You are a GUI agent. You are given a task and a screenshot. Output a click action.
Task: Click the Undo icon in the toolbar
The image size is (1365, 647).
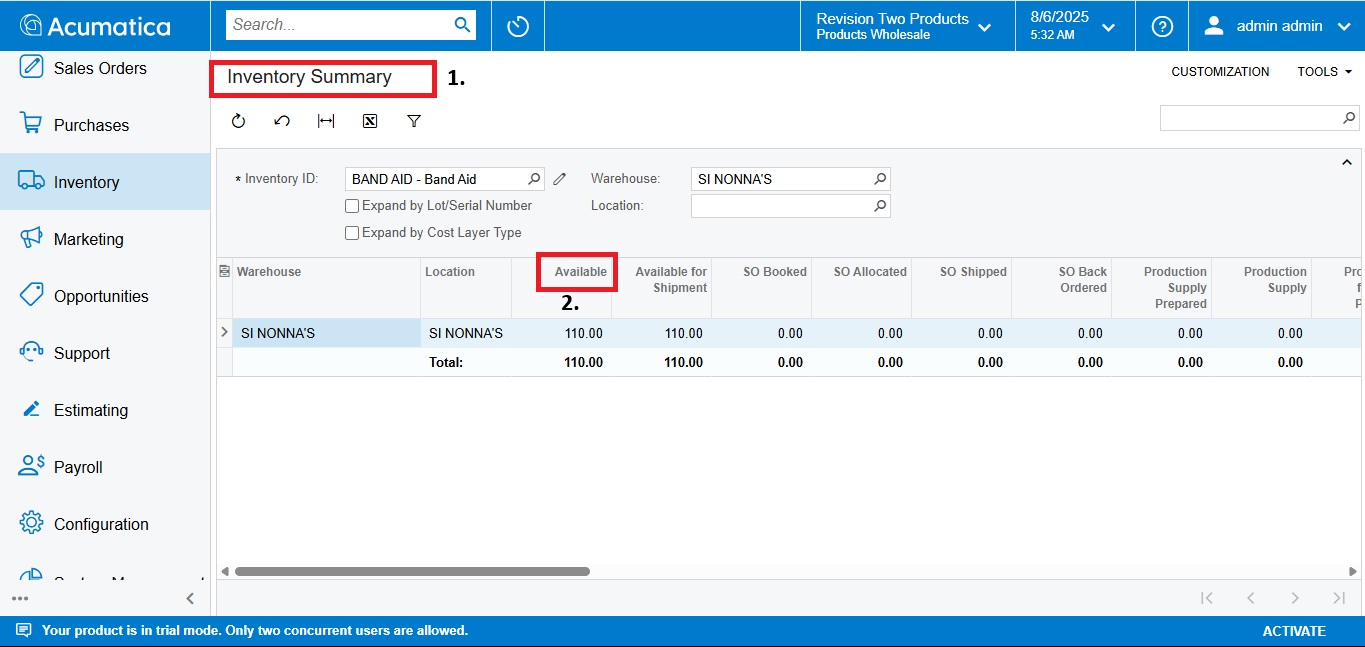(282, 121)
